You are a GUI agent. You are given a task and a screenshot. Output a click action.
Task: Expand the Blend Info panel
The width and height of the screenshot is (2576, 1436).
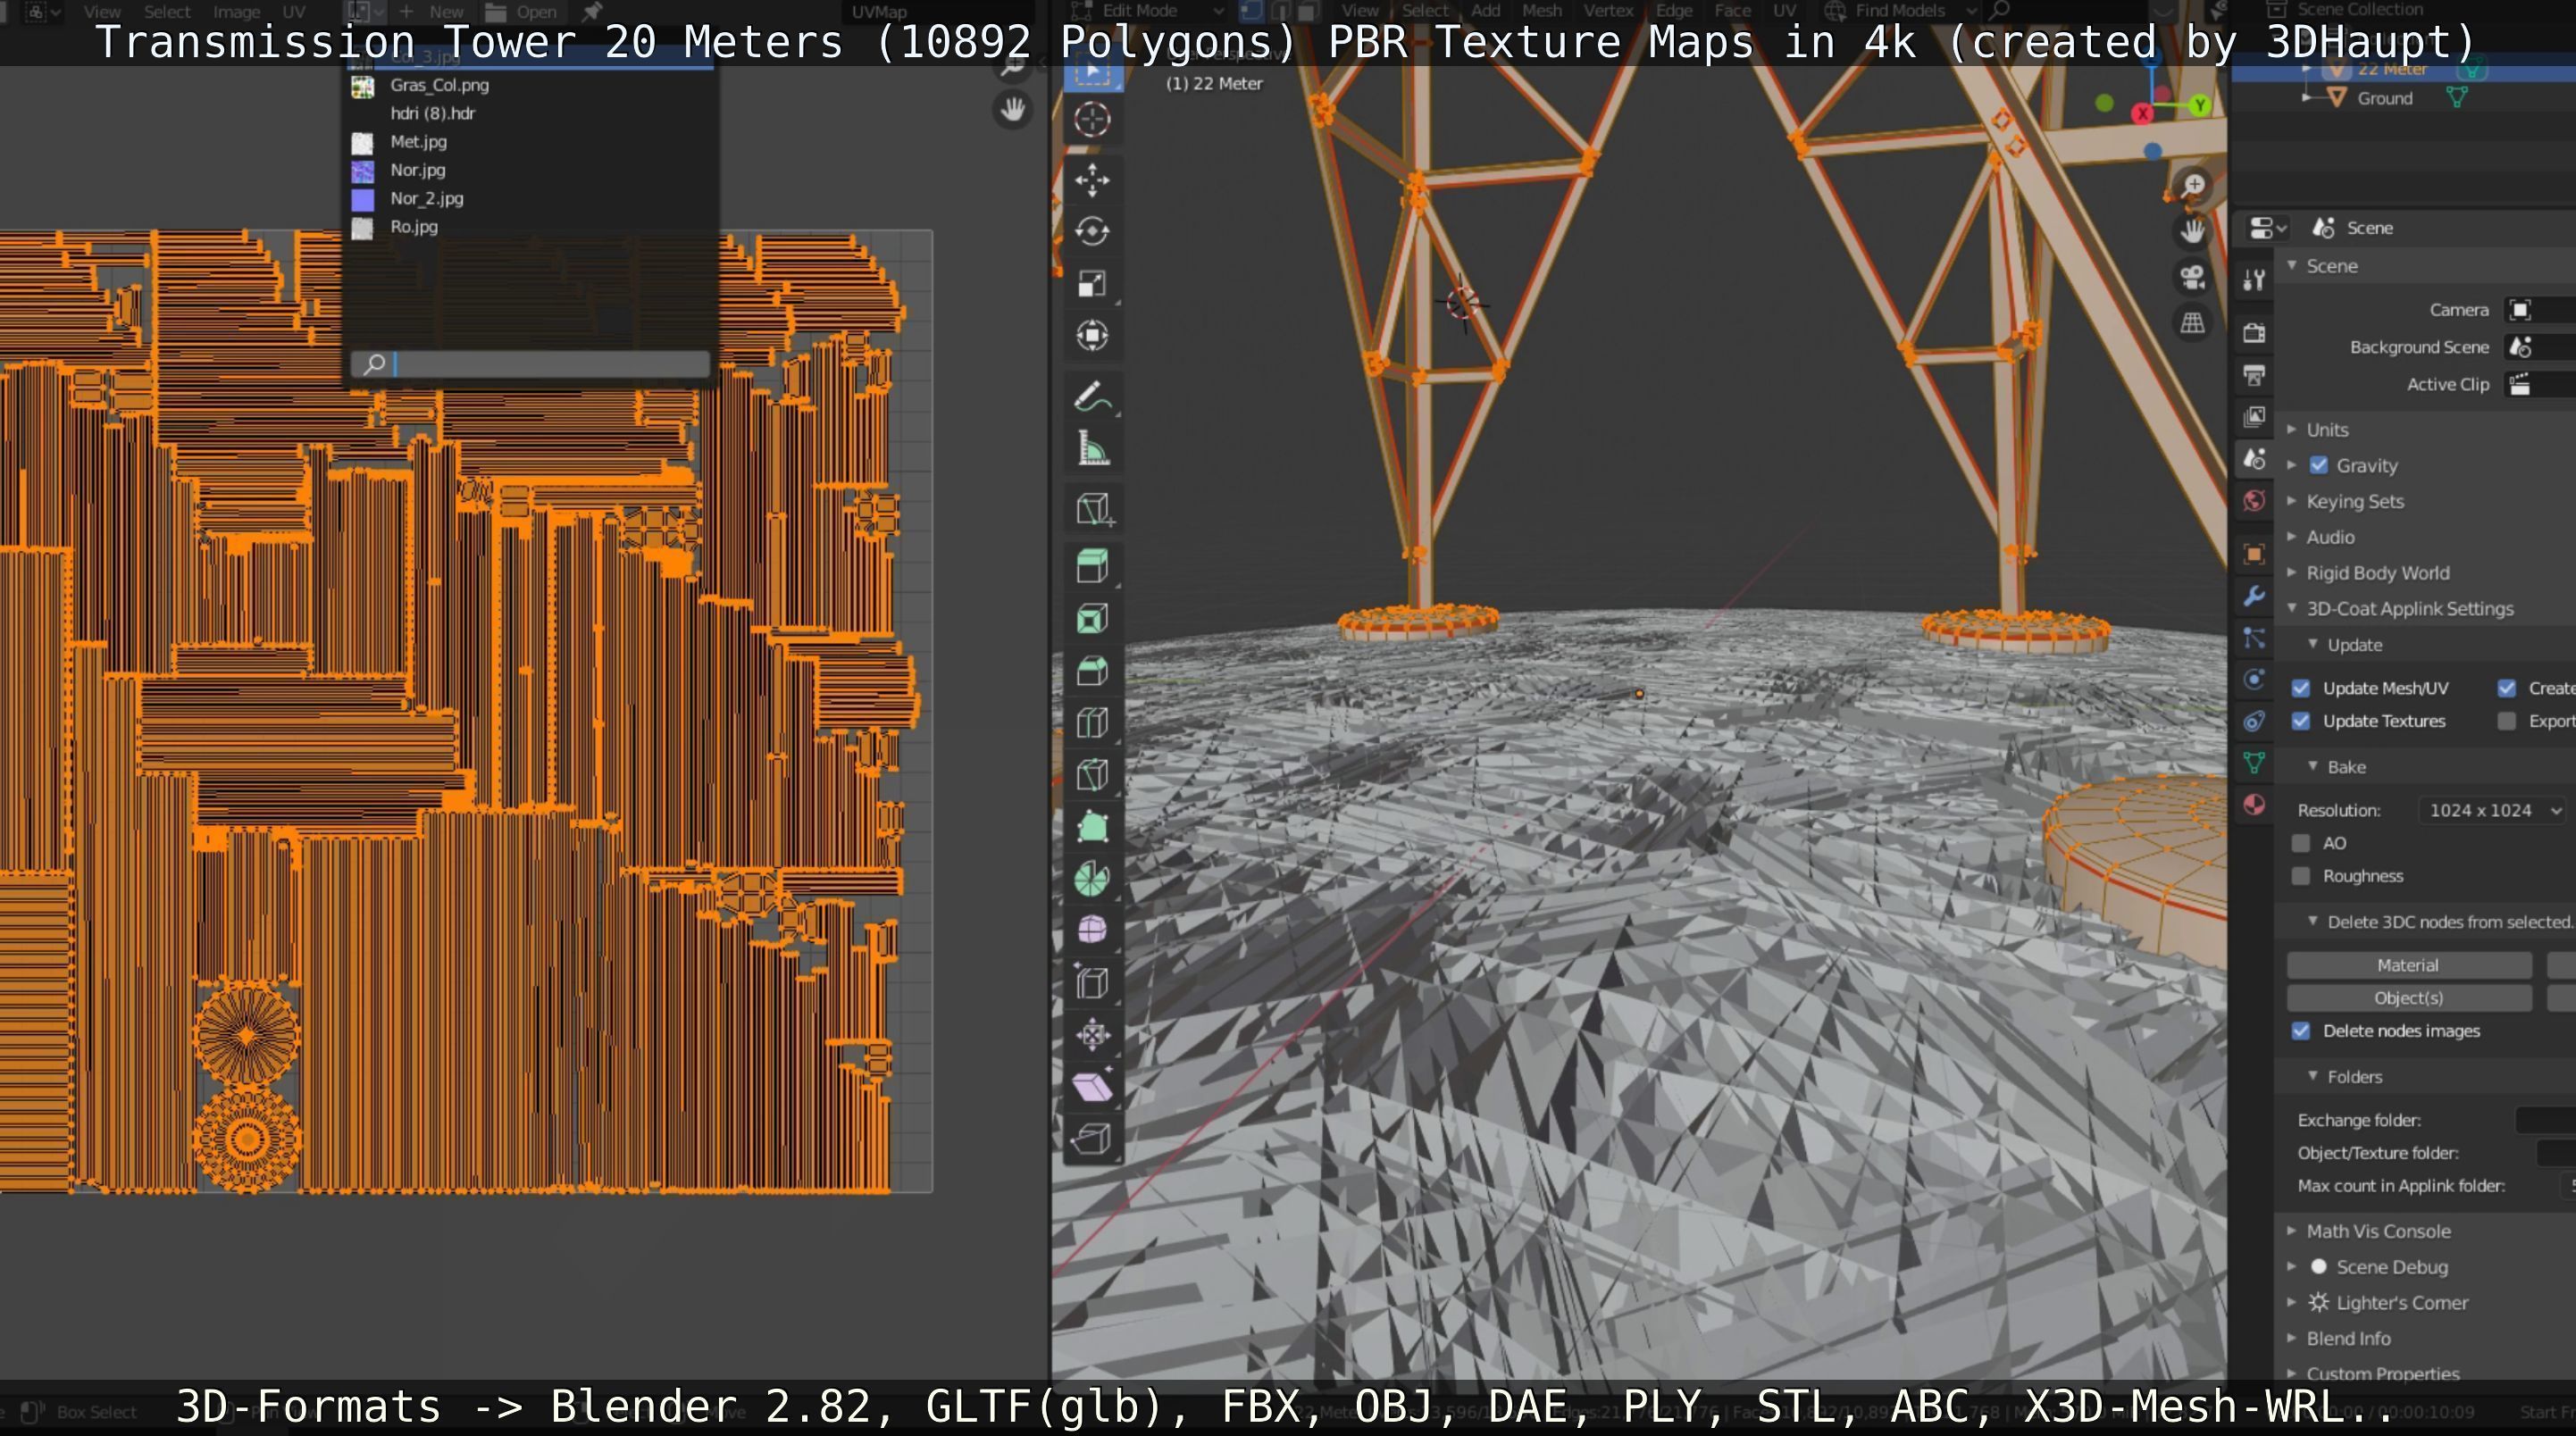[x=2348, y=1339]
